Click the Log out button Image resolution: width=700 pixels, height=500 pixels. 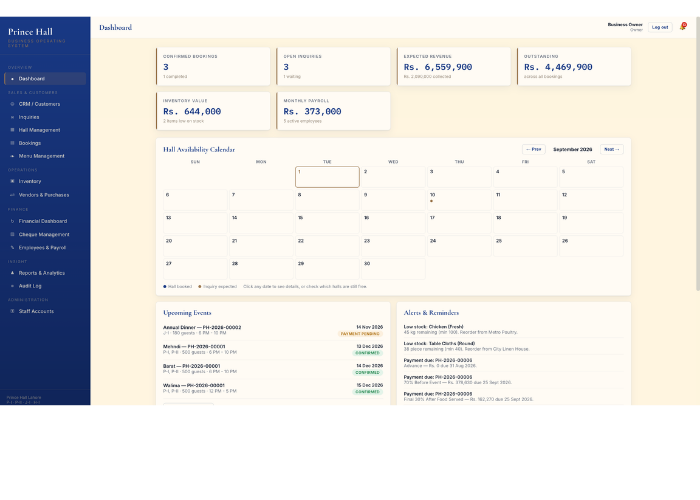660,27
